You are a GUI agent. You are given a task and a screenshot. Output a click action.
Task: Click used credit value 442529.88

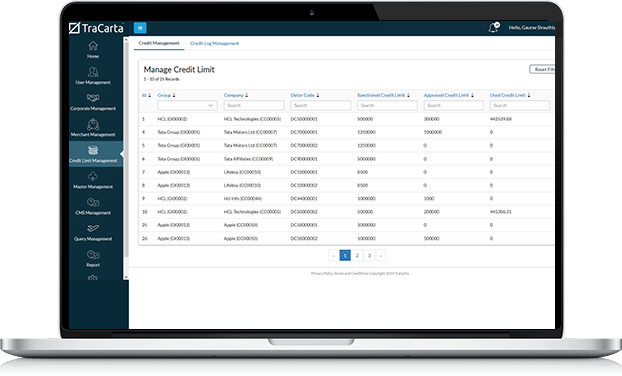point(501,119)
